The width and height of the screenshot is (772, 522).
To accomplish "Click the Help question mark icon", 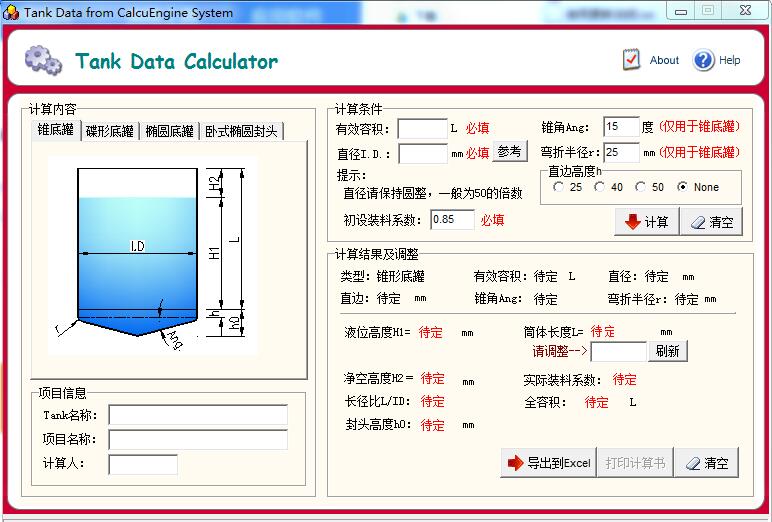I will (x=703, y=61).
